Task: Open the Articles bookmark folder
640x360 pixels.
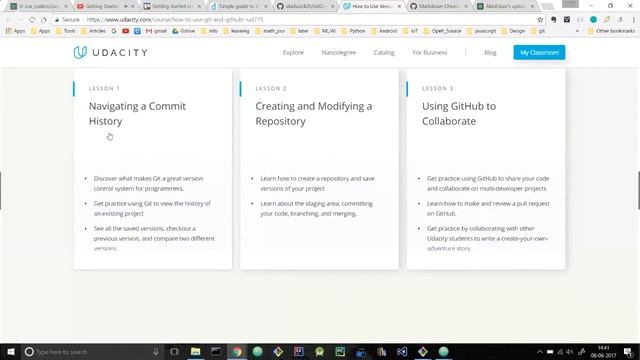Action: 93,31
